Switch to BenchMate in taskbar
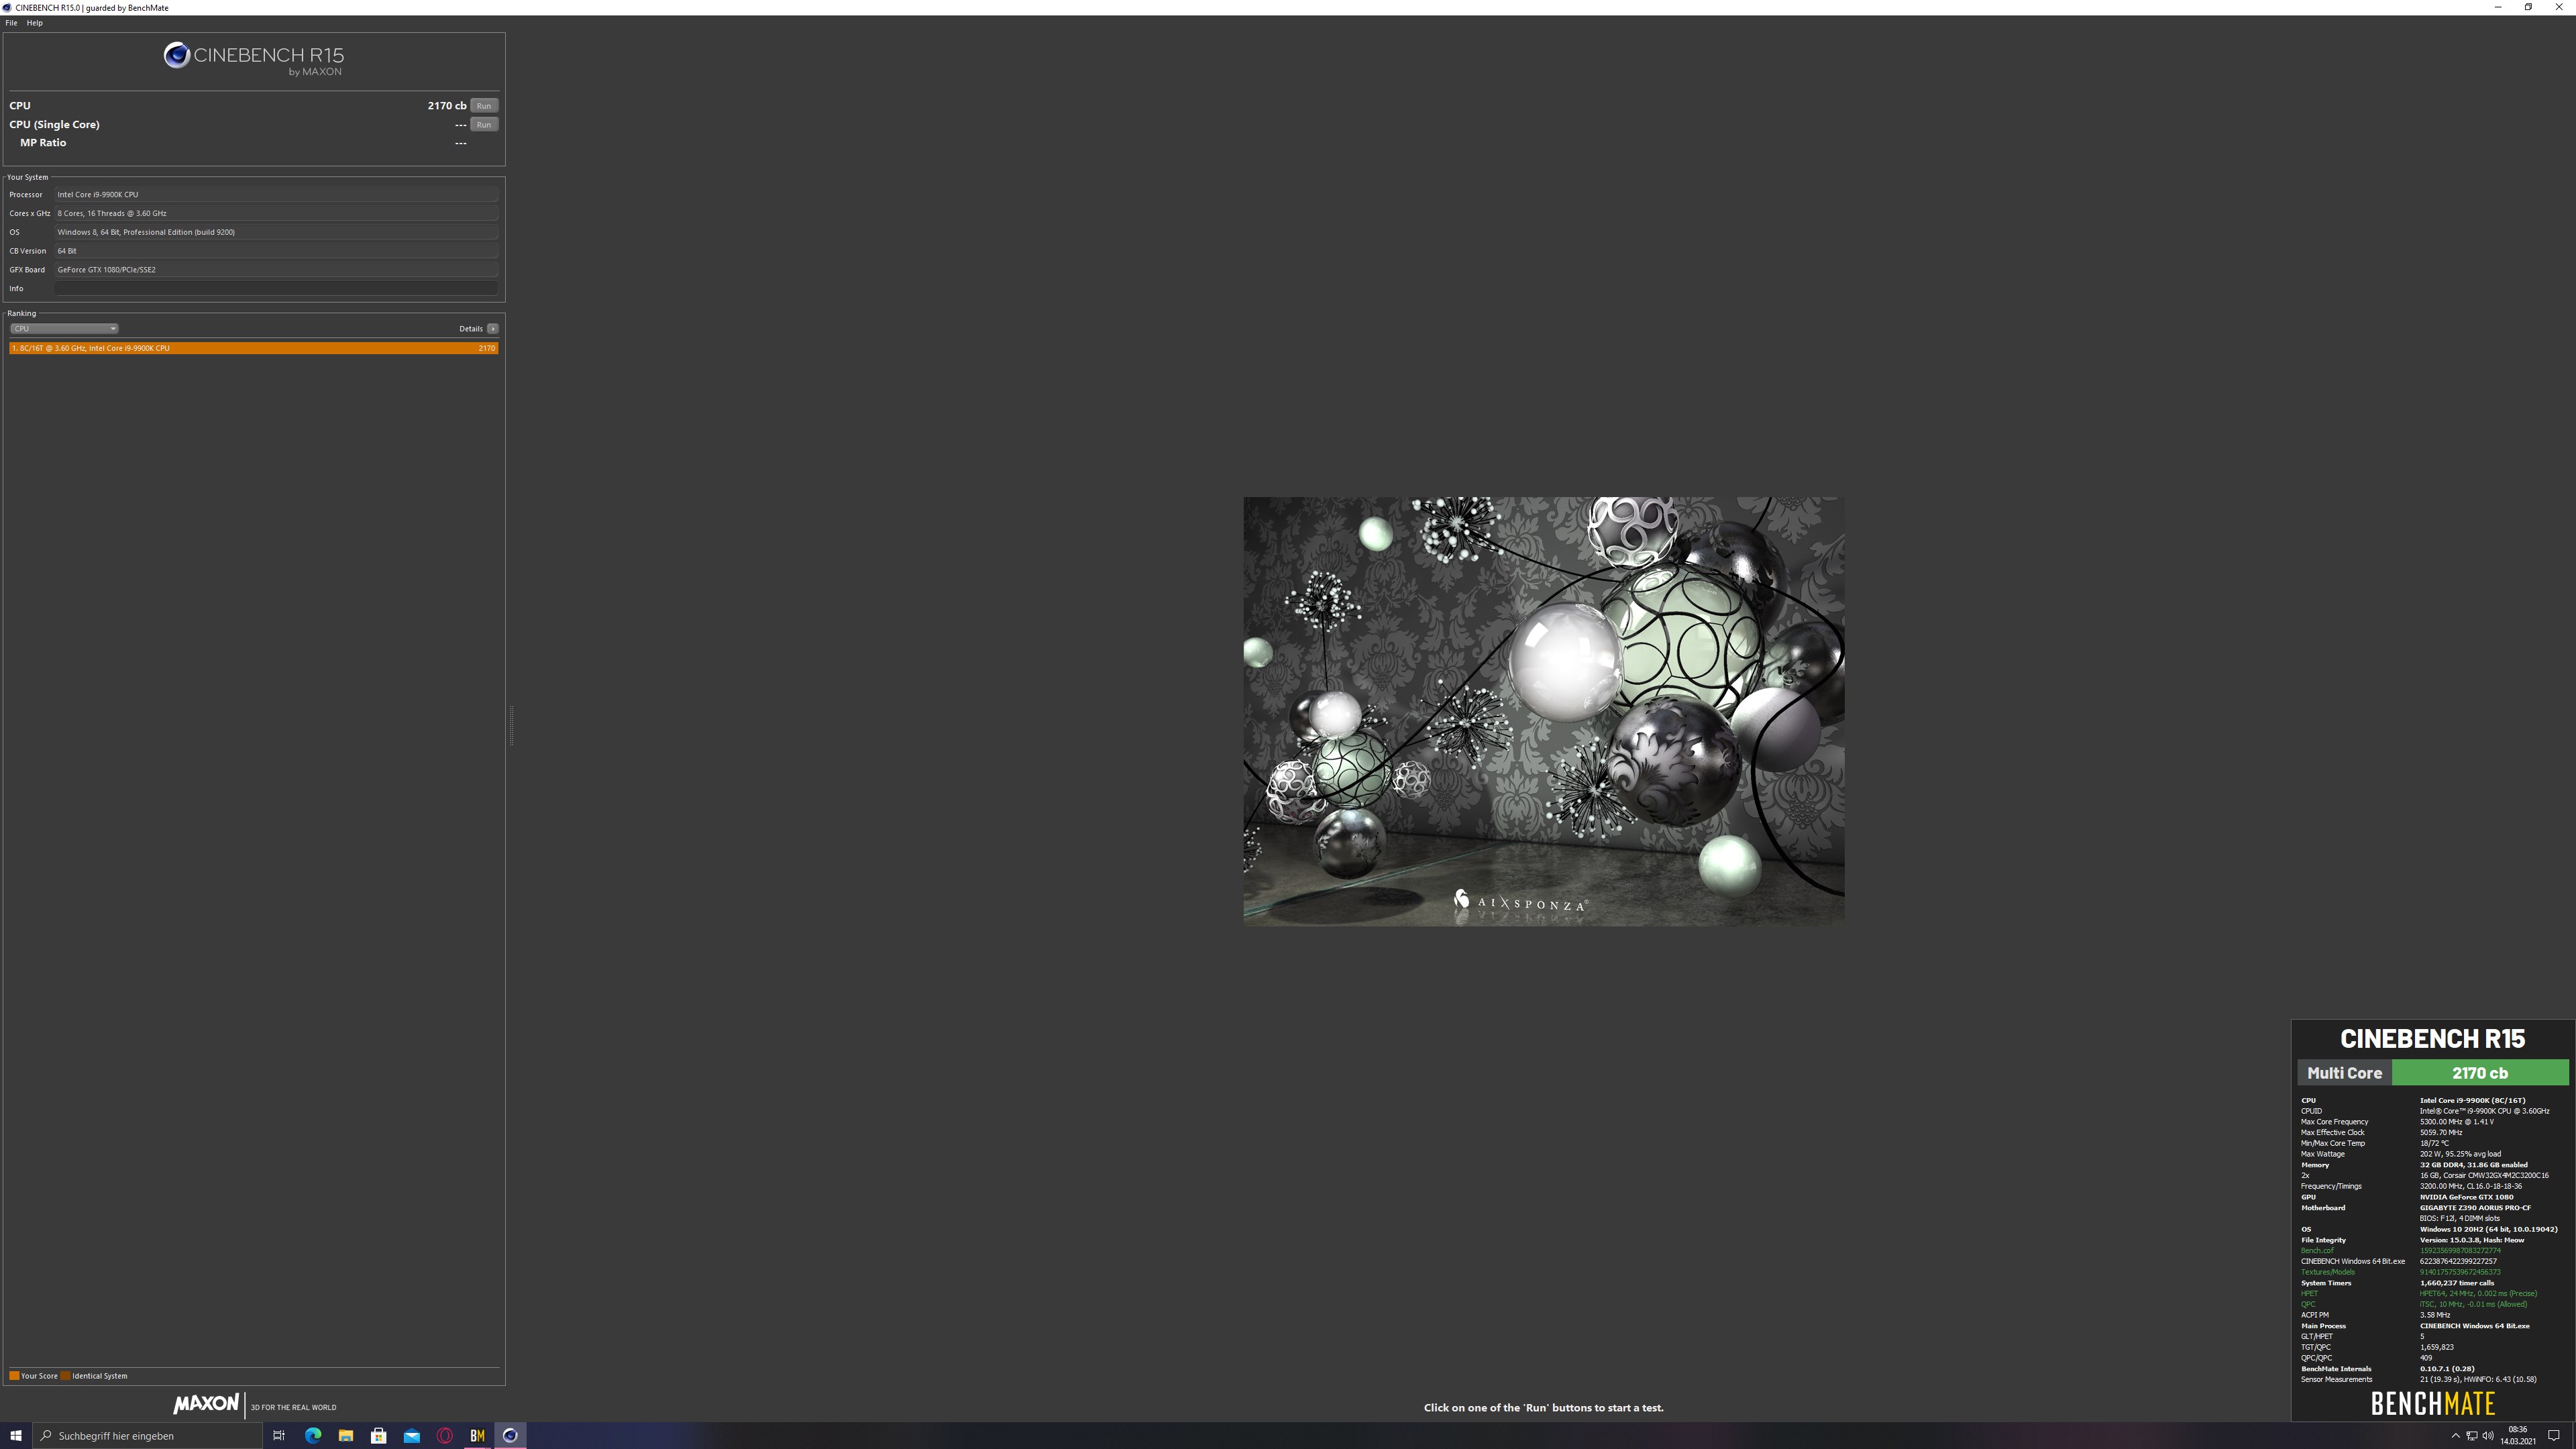 pos(477,1435)
